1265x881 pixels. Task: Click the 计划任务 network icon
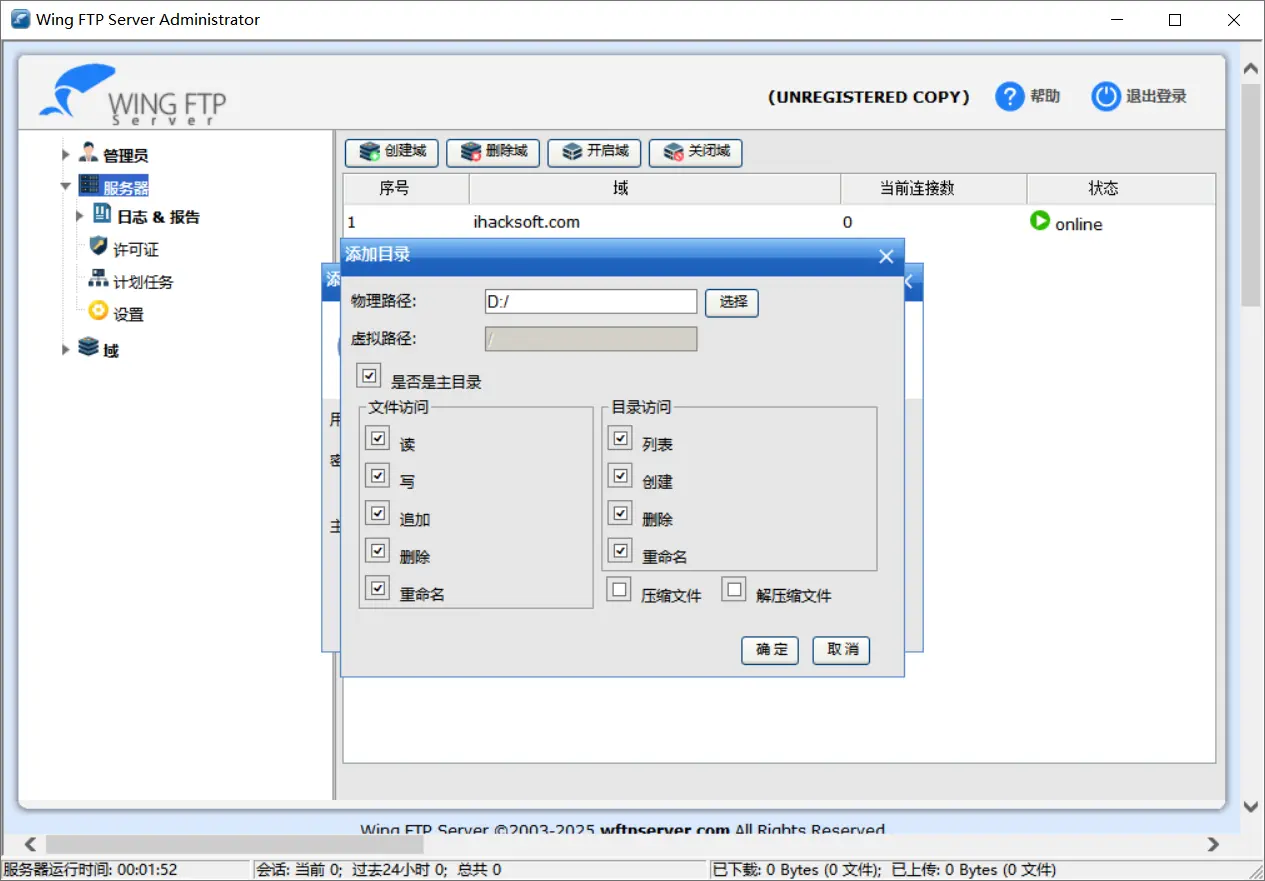[x=98, y=279]
